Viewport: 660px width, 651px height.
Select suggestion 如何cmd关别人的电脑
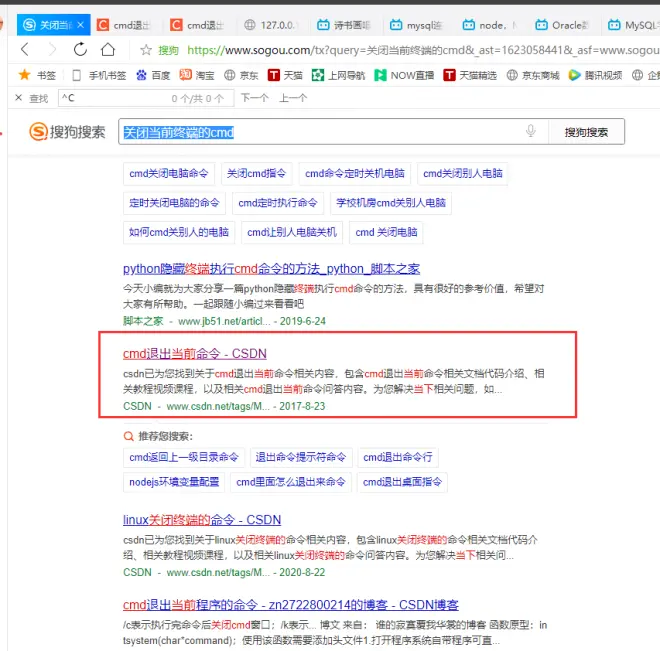(x=179, y=232)
